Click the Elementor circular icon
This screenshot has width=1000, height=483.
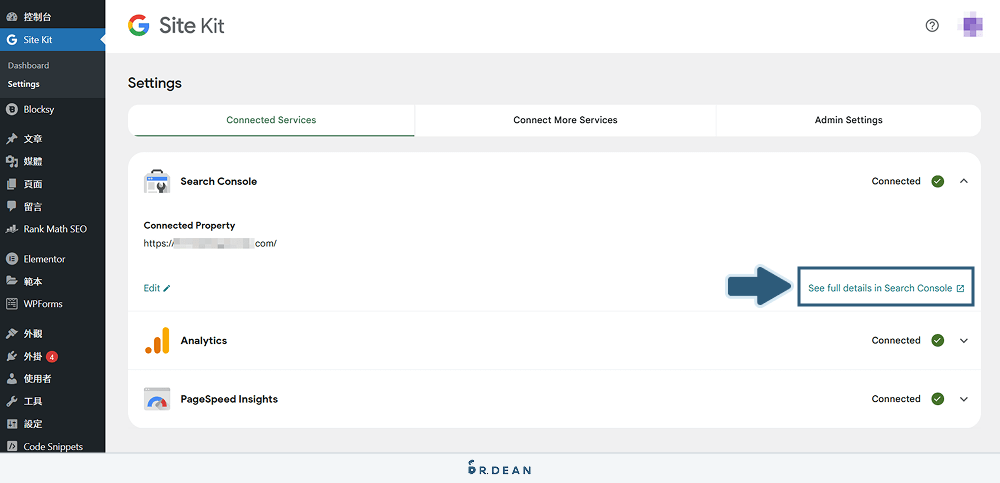(x=11, y=259)
